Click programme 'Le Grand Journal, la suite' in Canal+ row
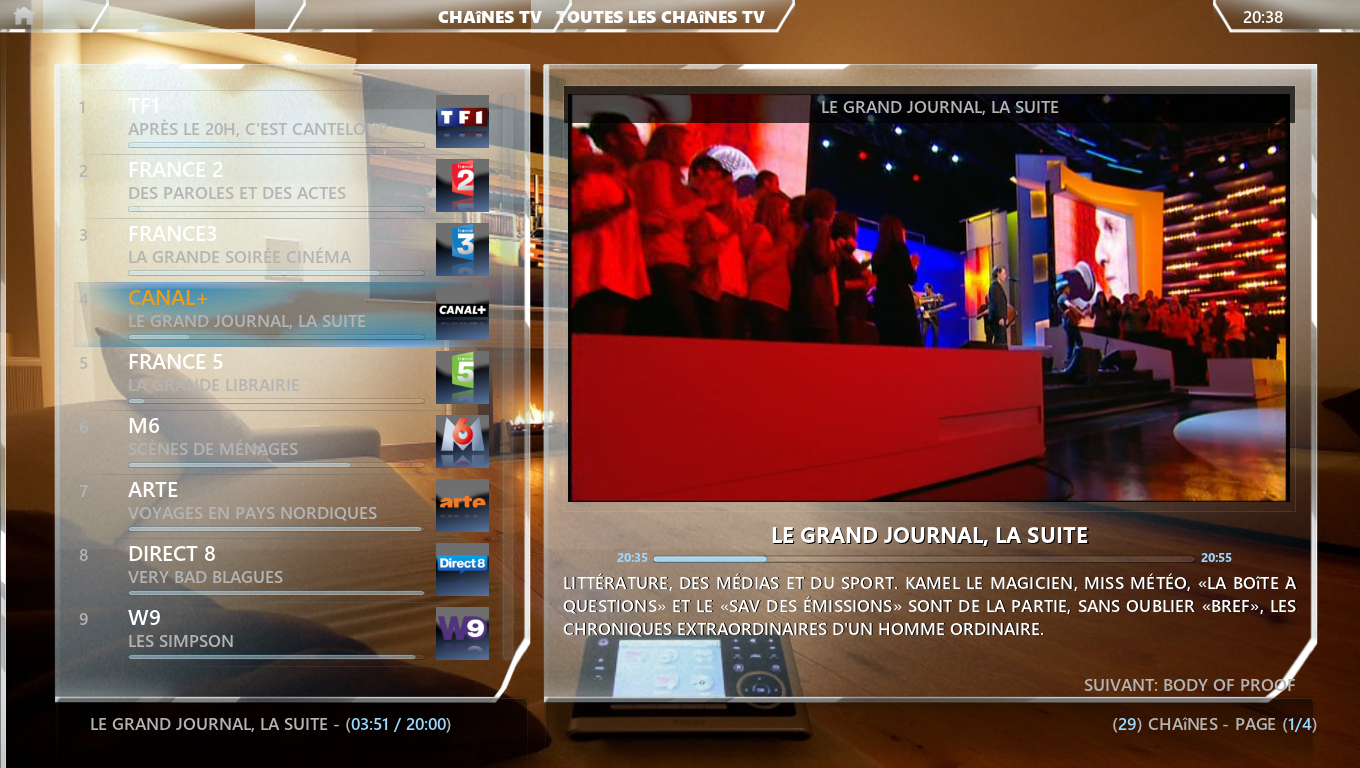This screenshot has height=768, width=1360. pyautogui.click(x=247, y=321)
